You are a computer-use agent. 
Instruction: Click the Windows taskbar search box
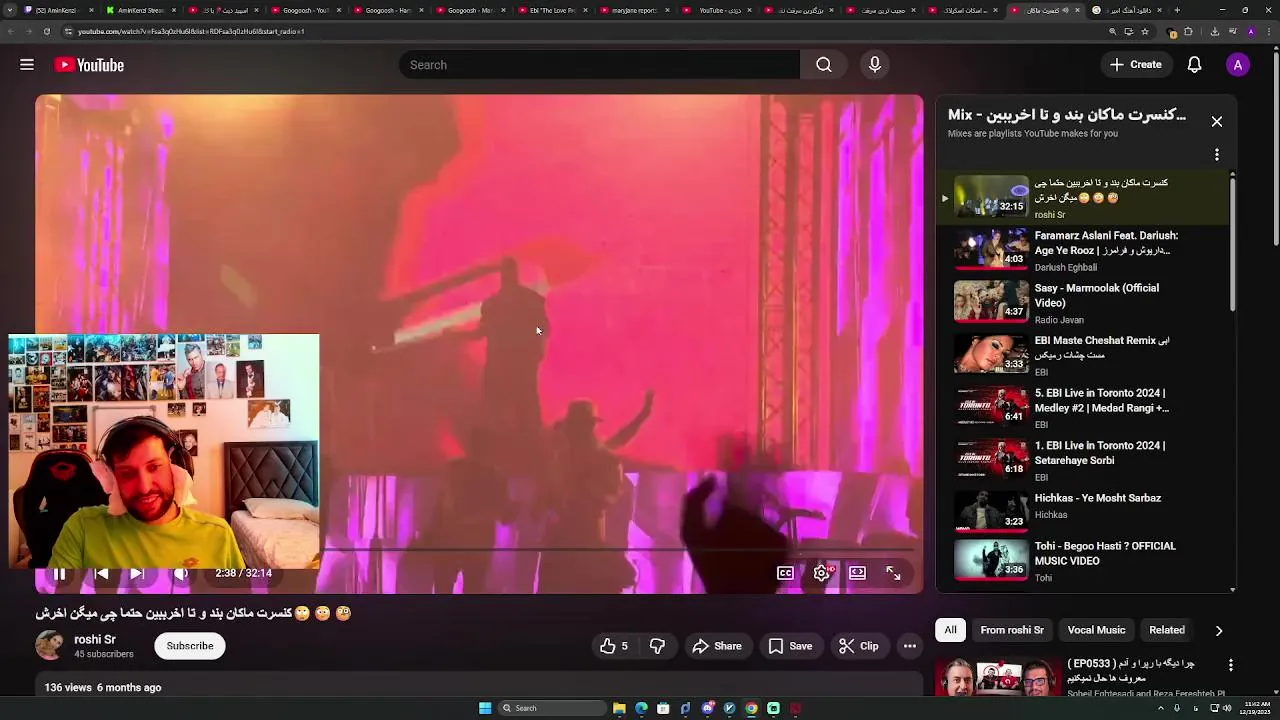pos(552,708)
